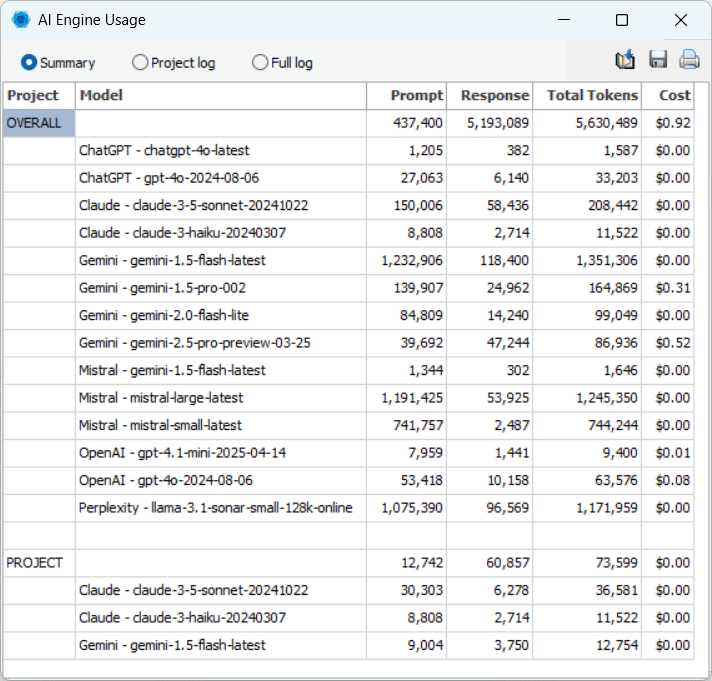
Task: Click Gemini - gemini-2.0-flash-lite model cell
Action: coord(221,316)
